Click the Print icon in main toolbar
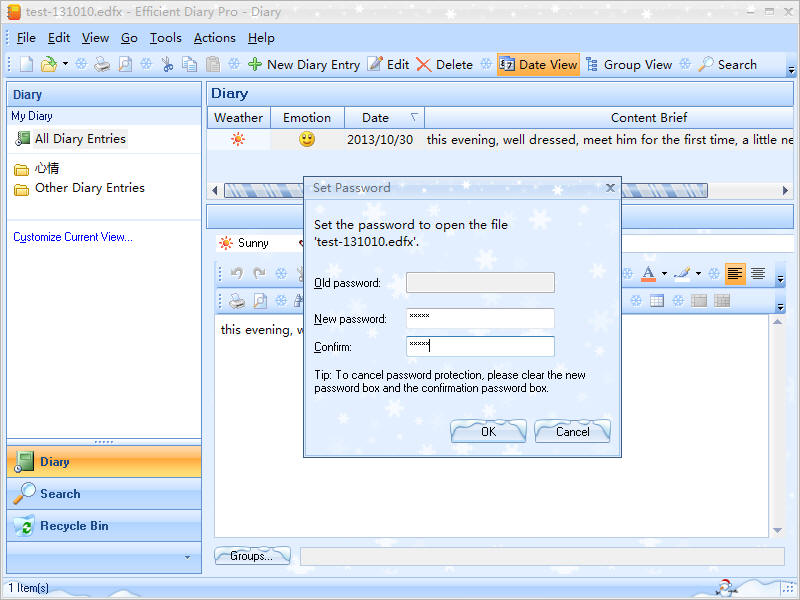 tap(102, 64)
